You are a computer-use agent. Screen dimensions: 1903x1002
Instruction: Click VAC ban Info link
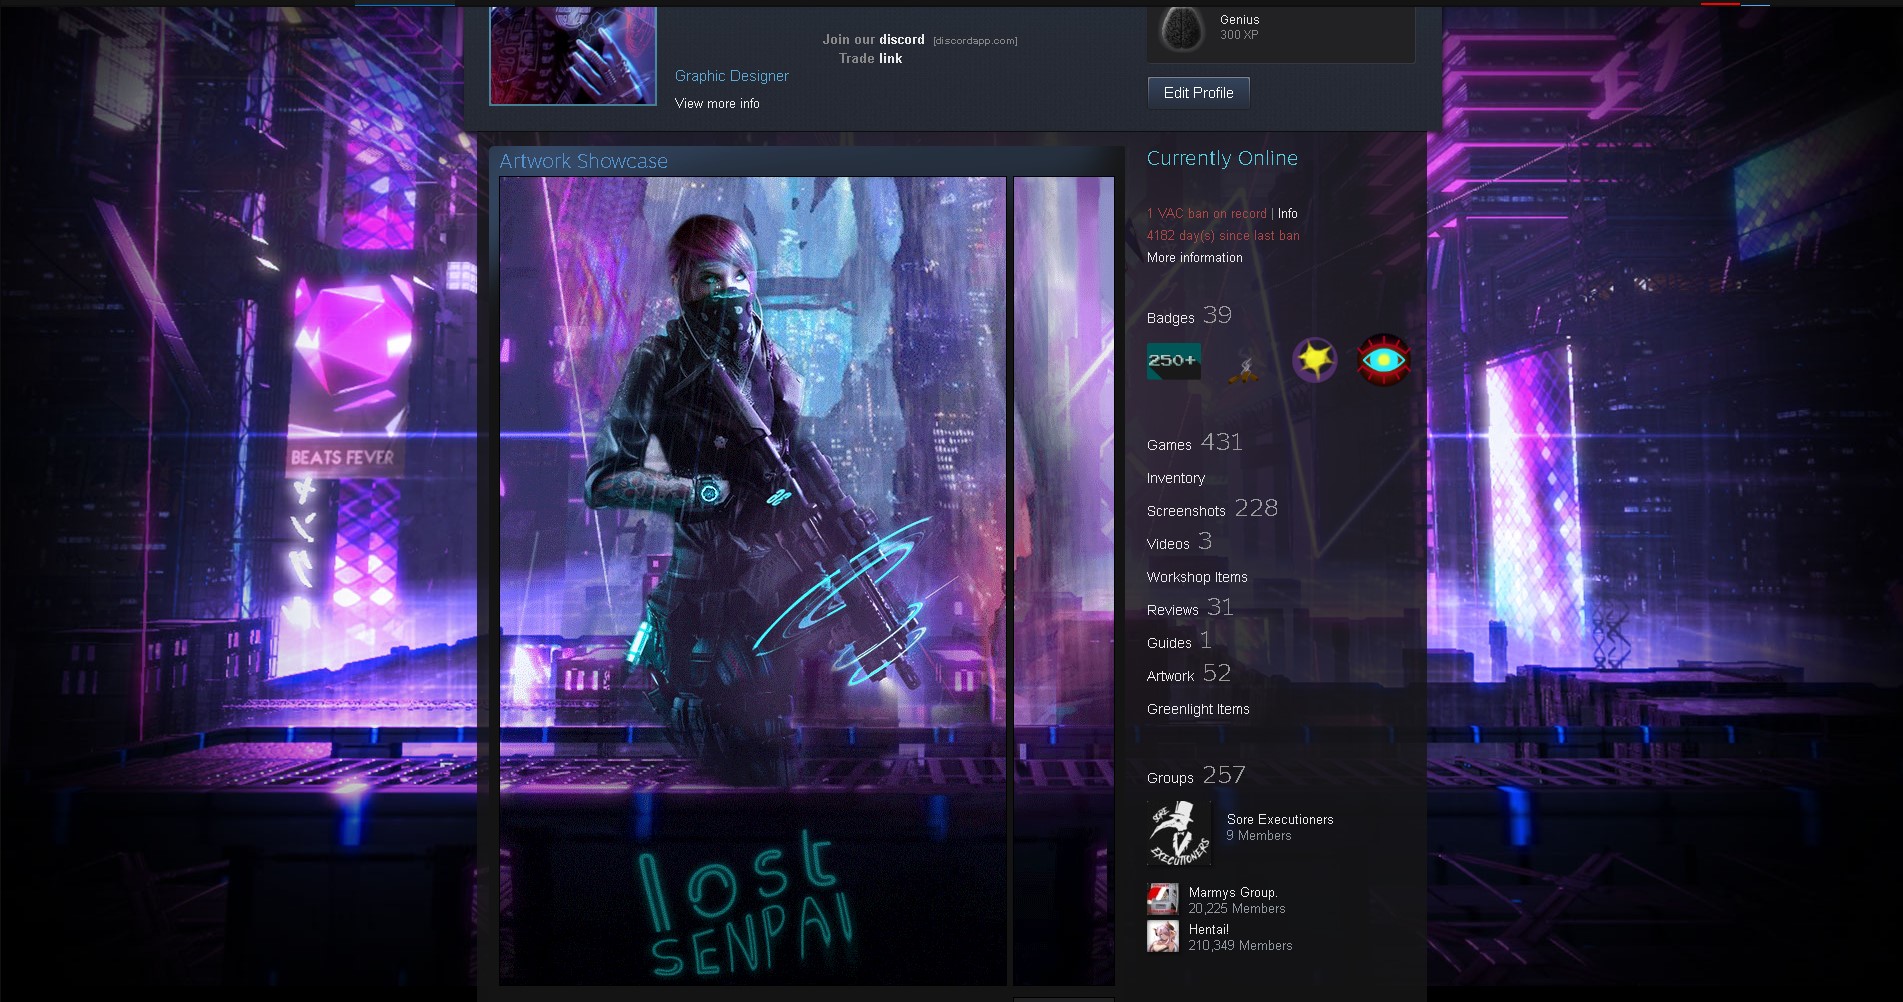1288,214
